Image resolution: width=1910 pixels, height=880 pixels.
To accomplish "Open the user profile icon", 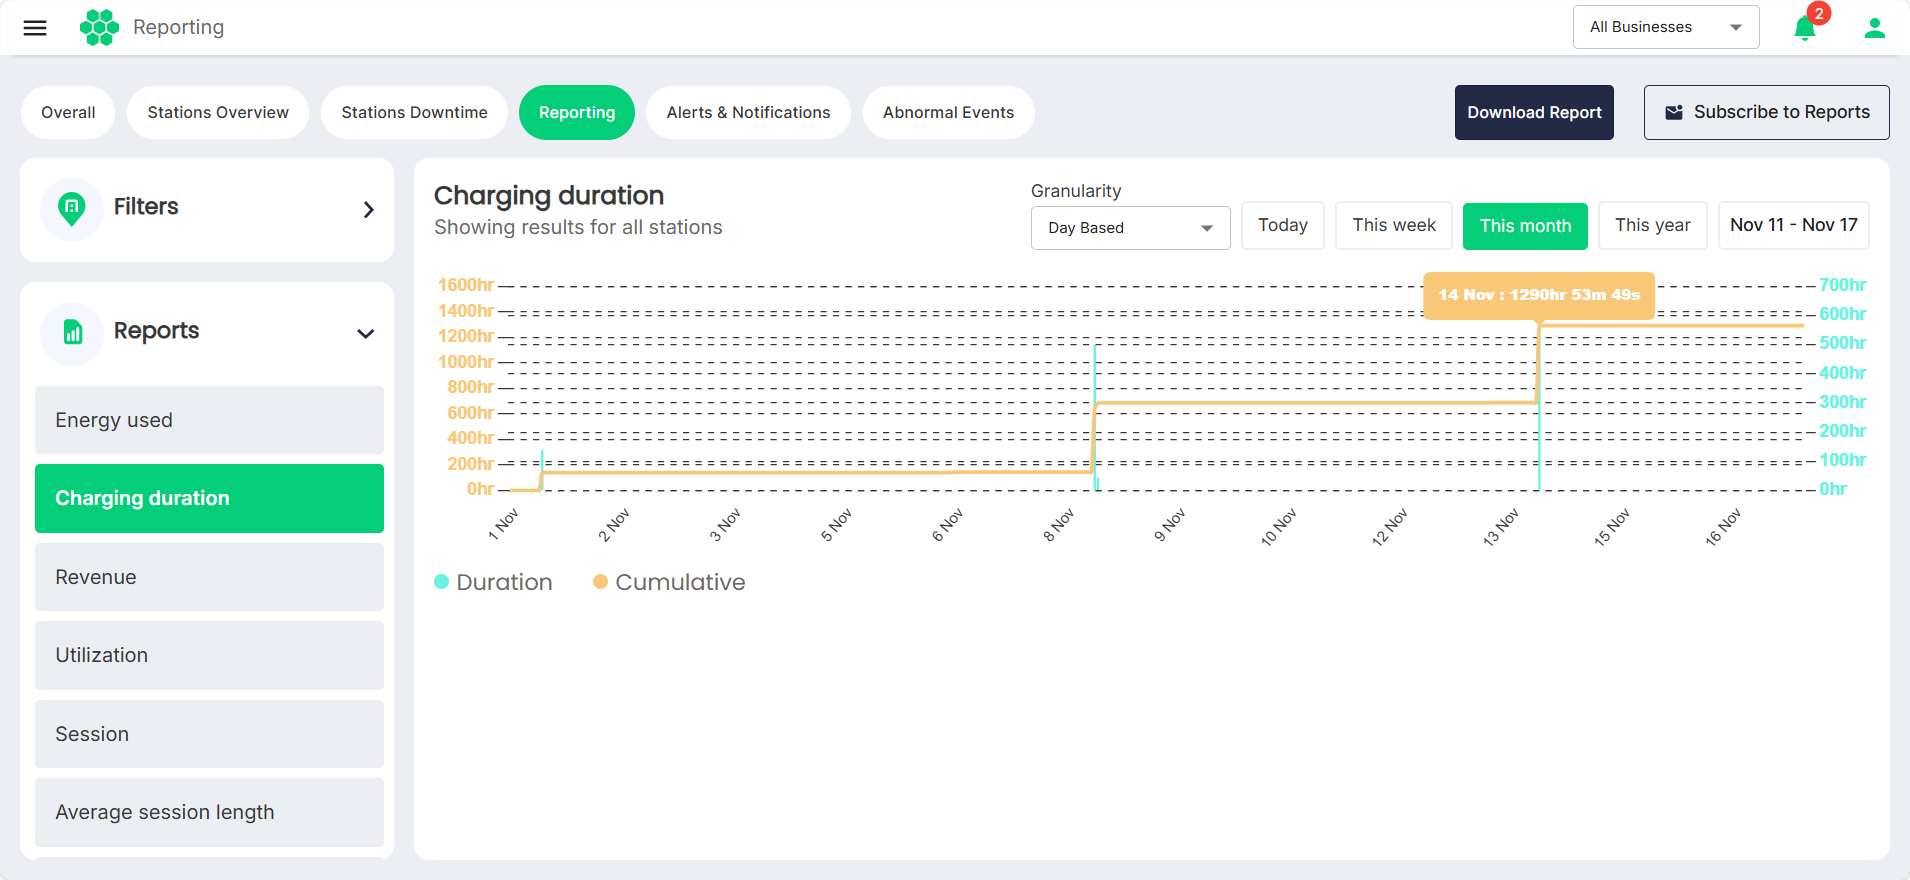I will pos(1875,28).
